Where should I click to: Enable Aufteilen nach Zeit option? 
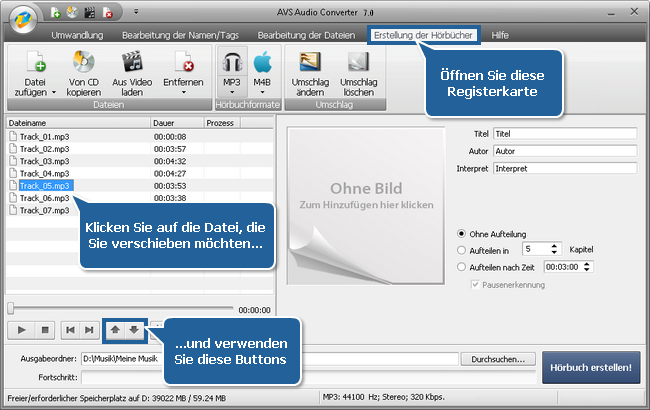pyautogui.click(x=460, y=267)
